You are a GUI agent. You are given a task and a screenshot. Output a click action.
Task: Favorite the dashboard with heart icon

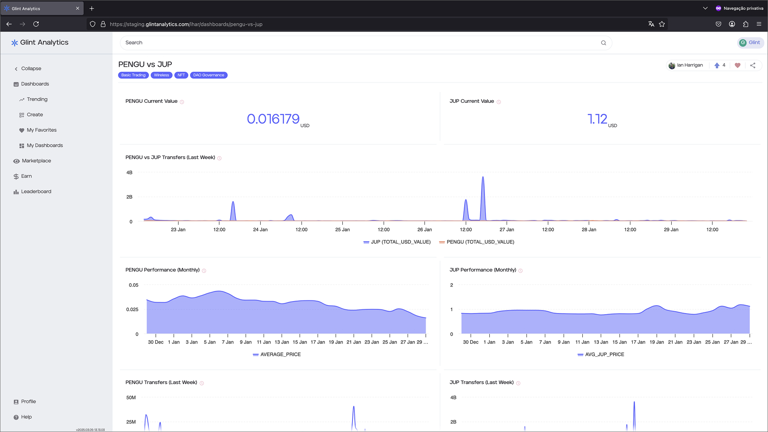coord(737,65)
